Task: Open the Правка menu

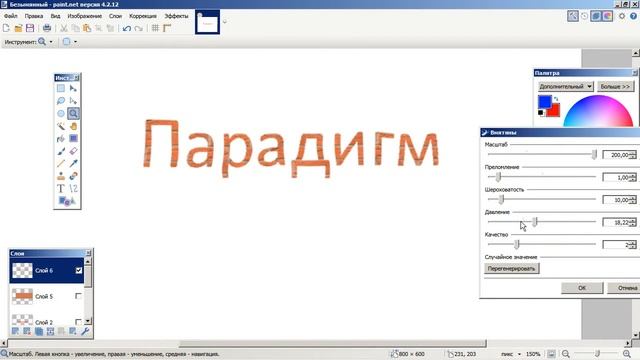Action: pos(33,16)
